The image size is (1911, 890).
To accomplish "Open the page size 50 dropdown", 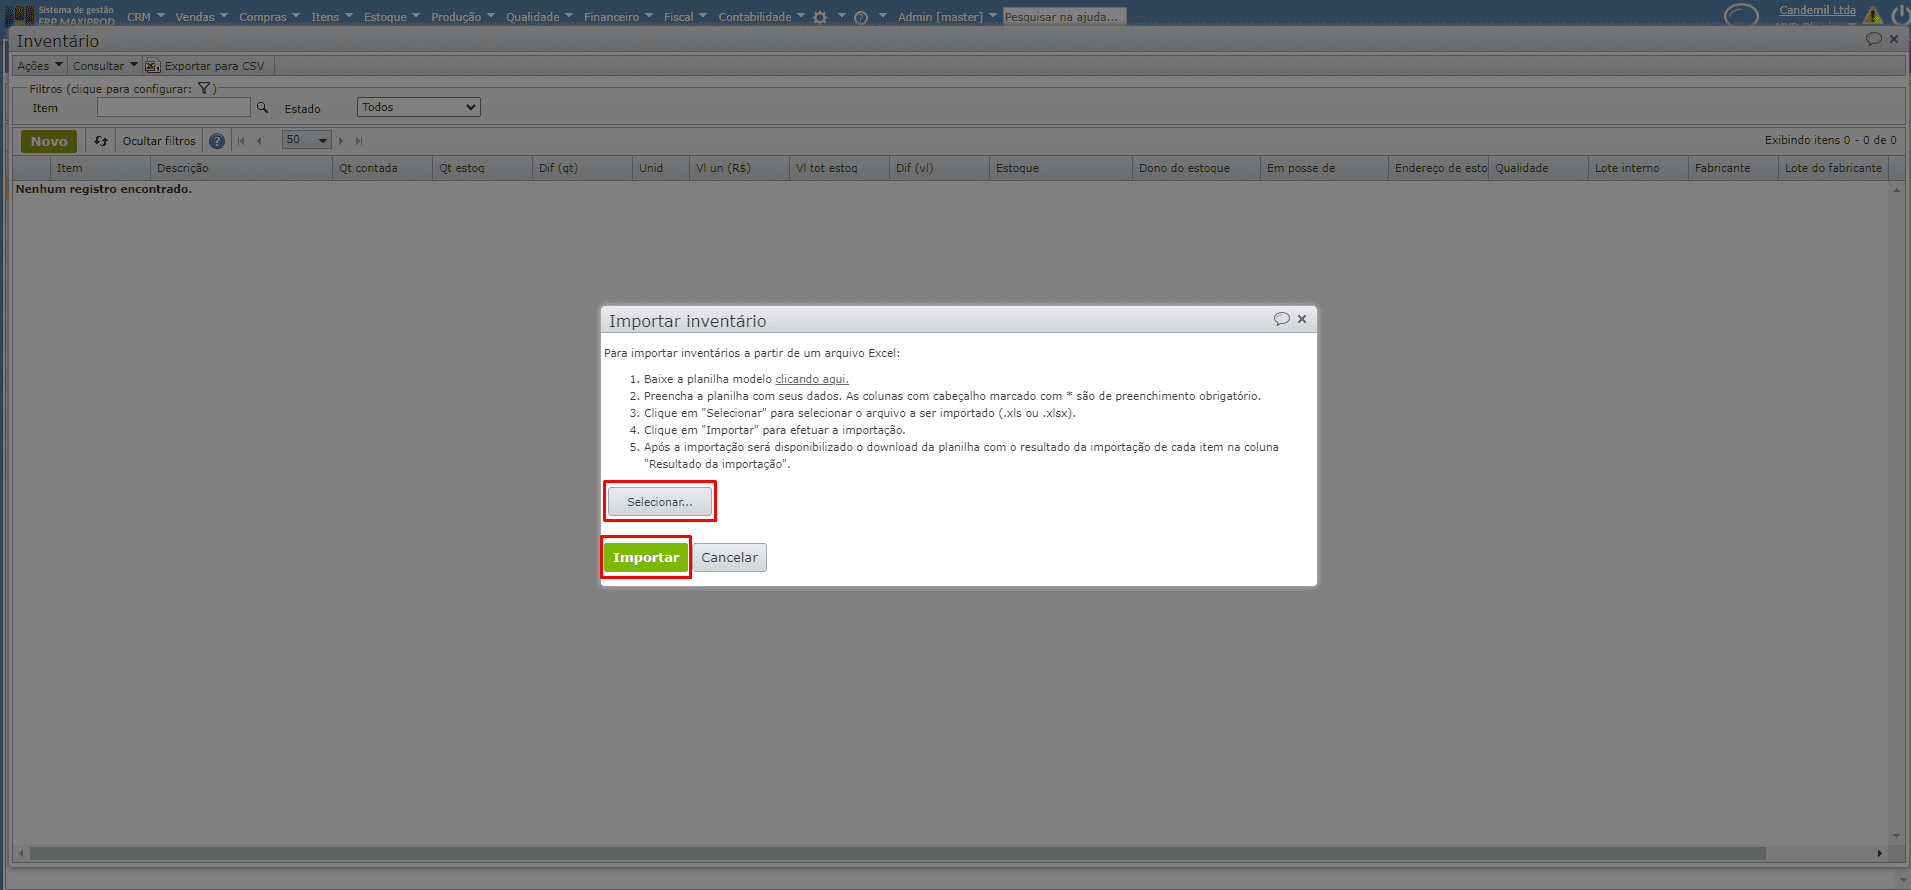I will click(306, 140).
